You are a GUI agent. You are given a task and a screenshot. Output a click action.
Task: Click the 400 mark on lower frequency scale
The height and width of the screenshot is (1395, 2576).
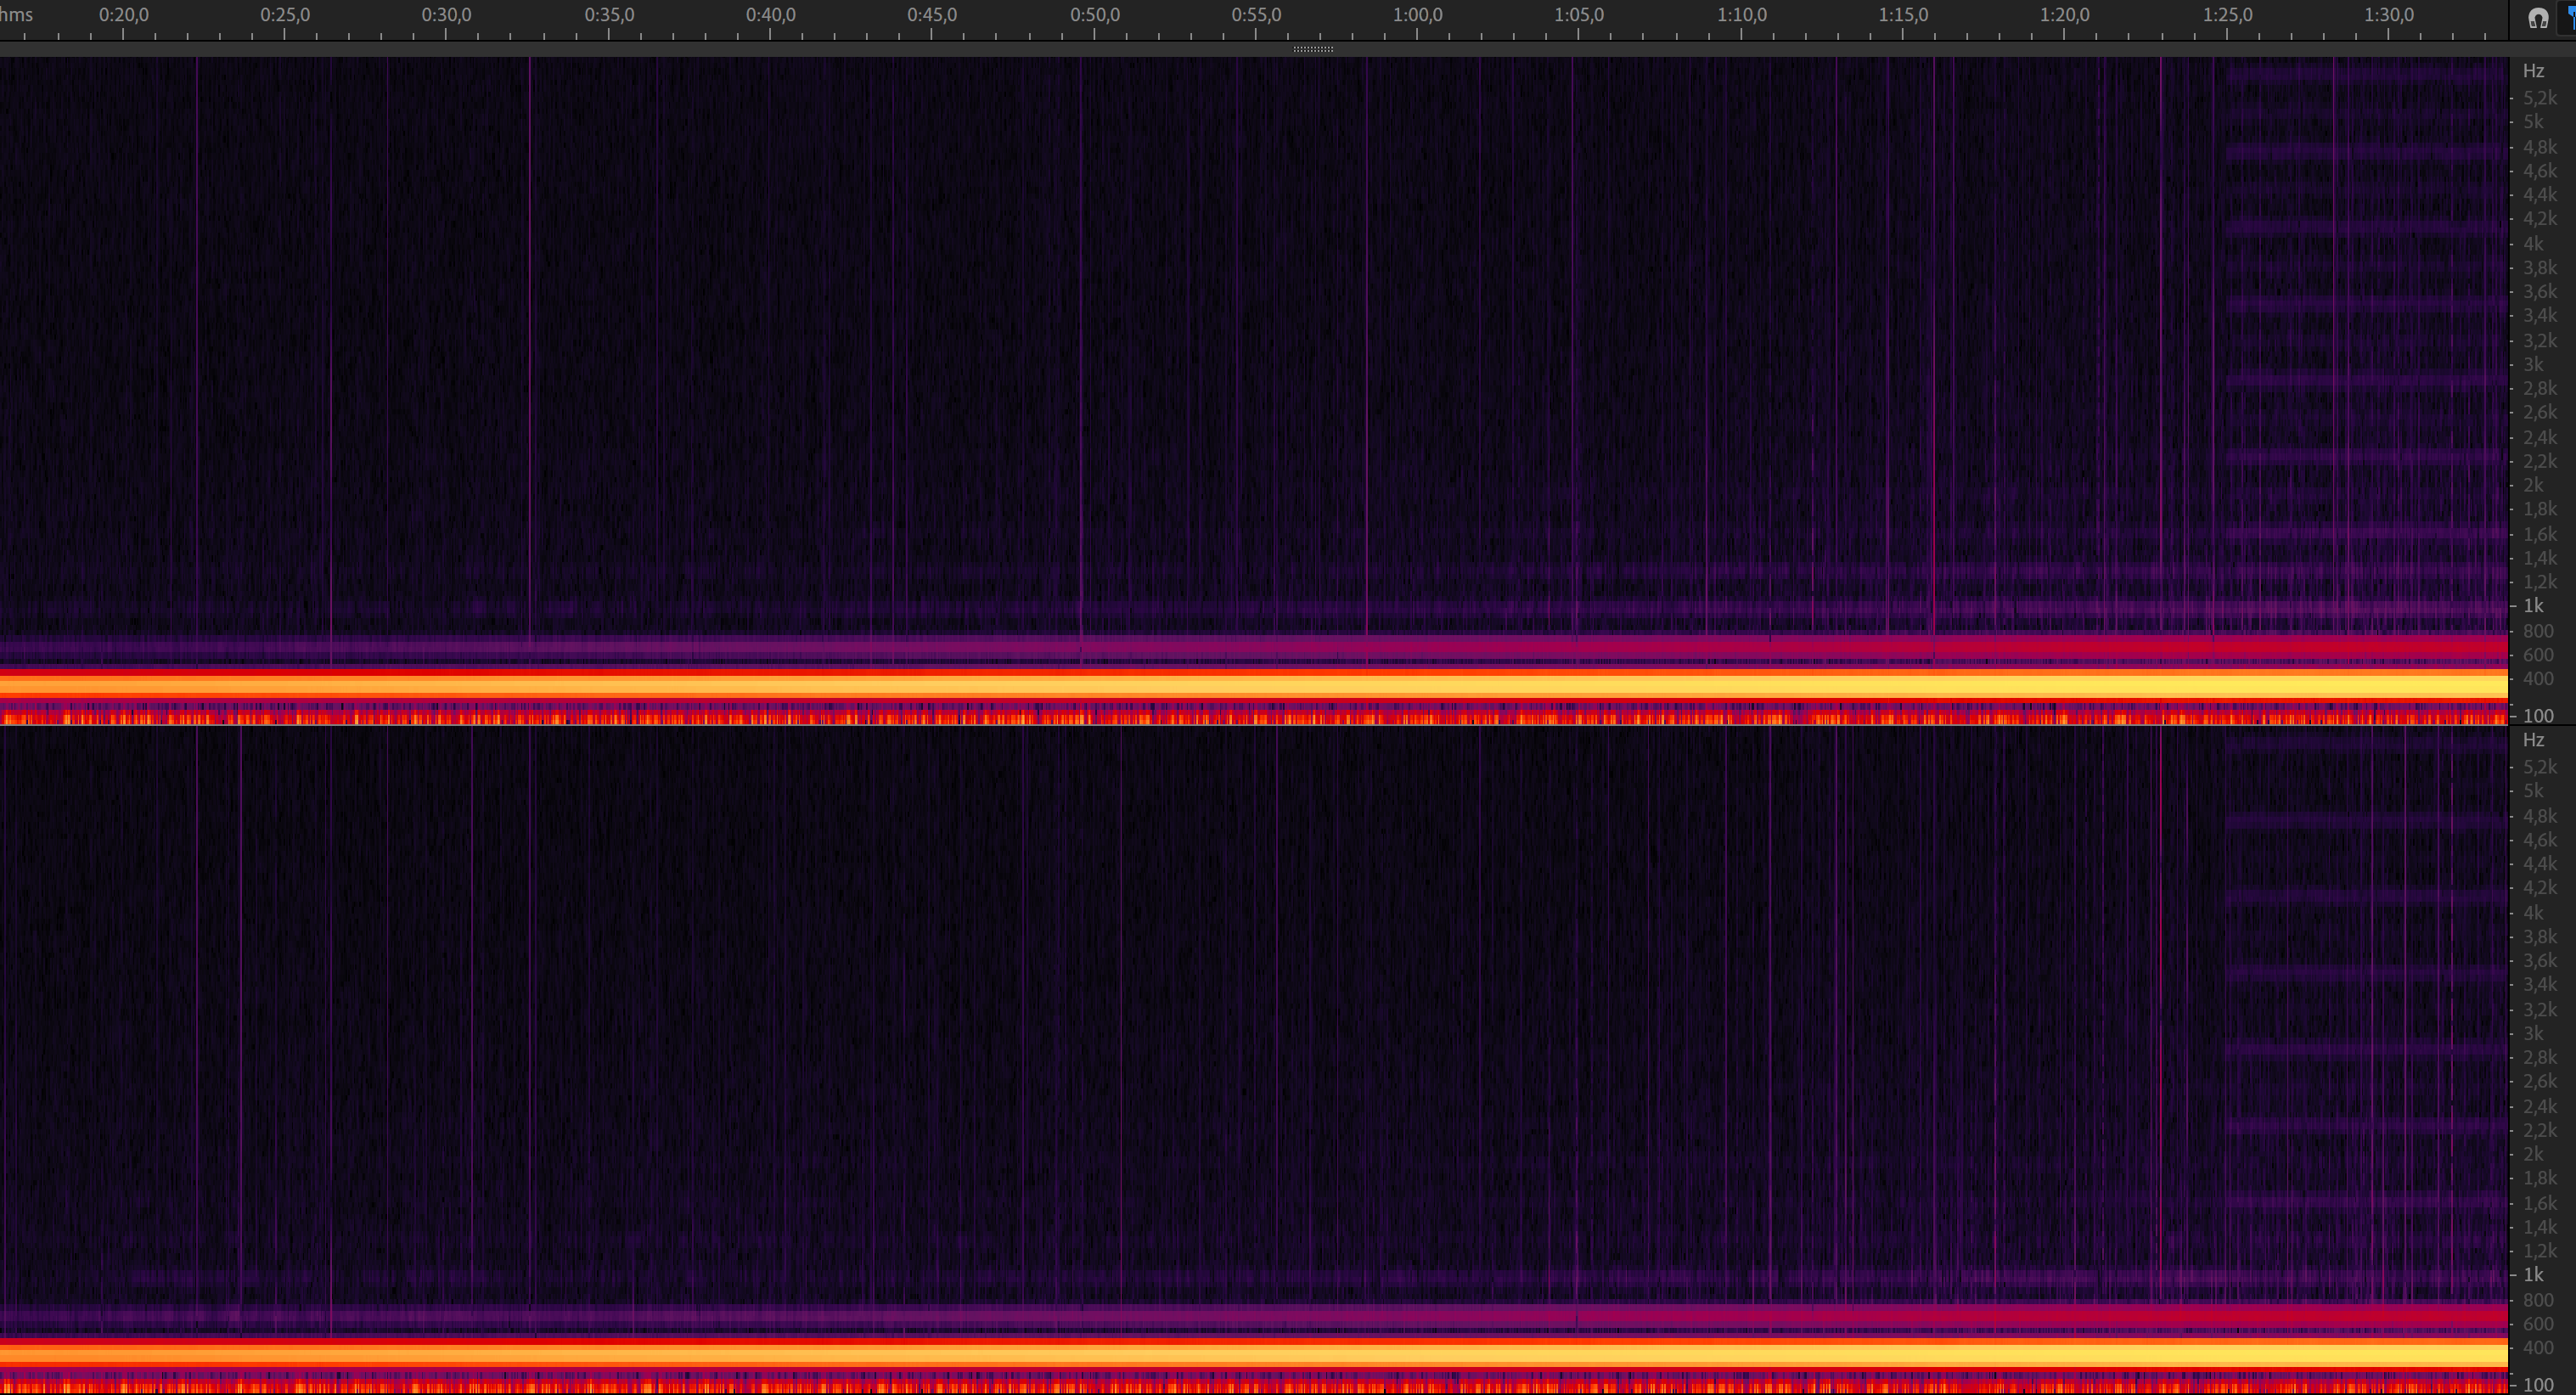point(2537,1348)
